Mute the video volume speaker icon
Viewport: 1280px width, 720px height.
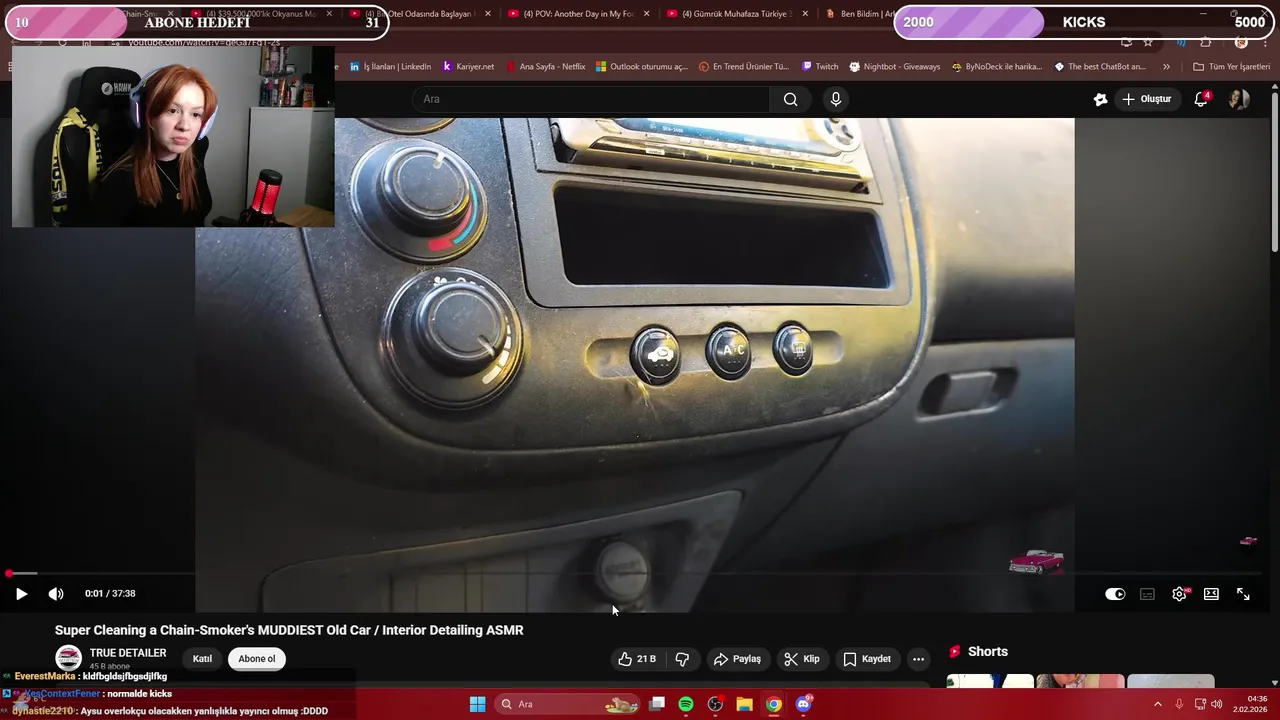pos(56,594)
